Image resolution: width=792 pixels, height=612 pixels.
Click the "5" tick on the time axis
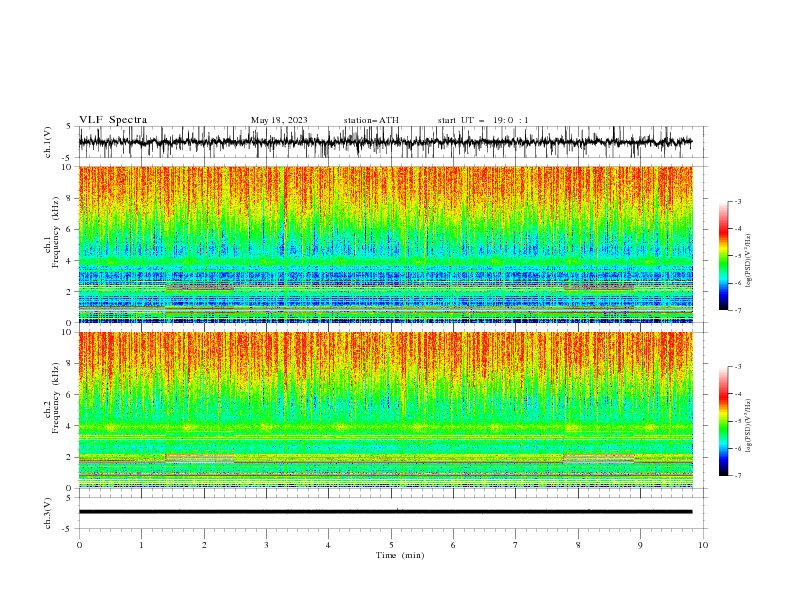[x=391, y=545]
